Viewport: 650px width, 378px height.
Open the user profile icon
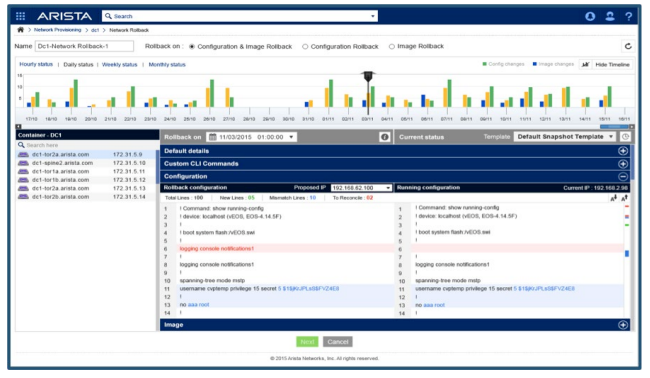[x=609, y=16]
